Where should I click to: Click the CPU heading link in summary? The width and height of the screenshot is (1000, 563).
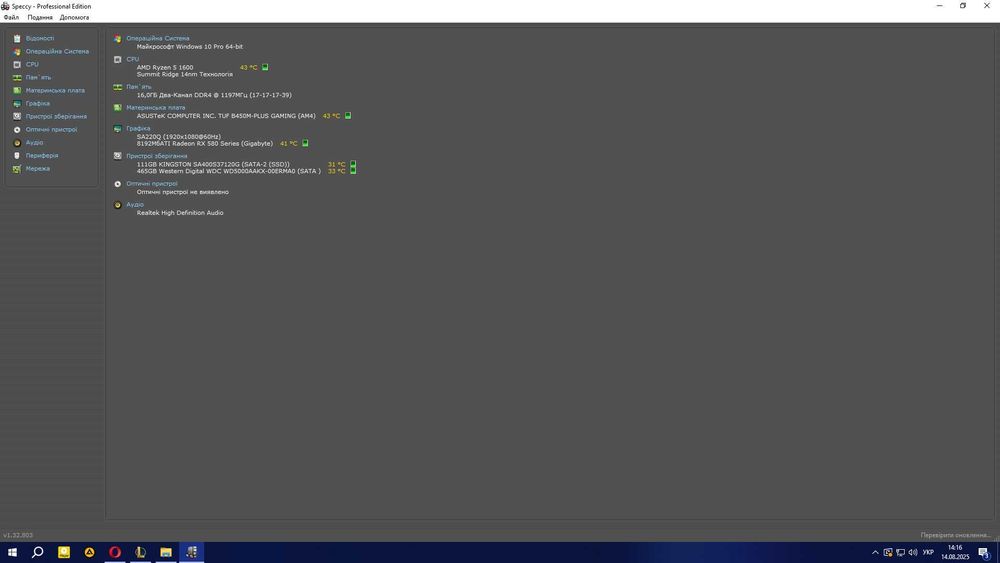[133, 59]
